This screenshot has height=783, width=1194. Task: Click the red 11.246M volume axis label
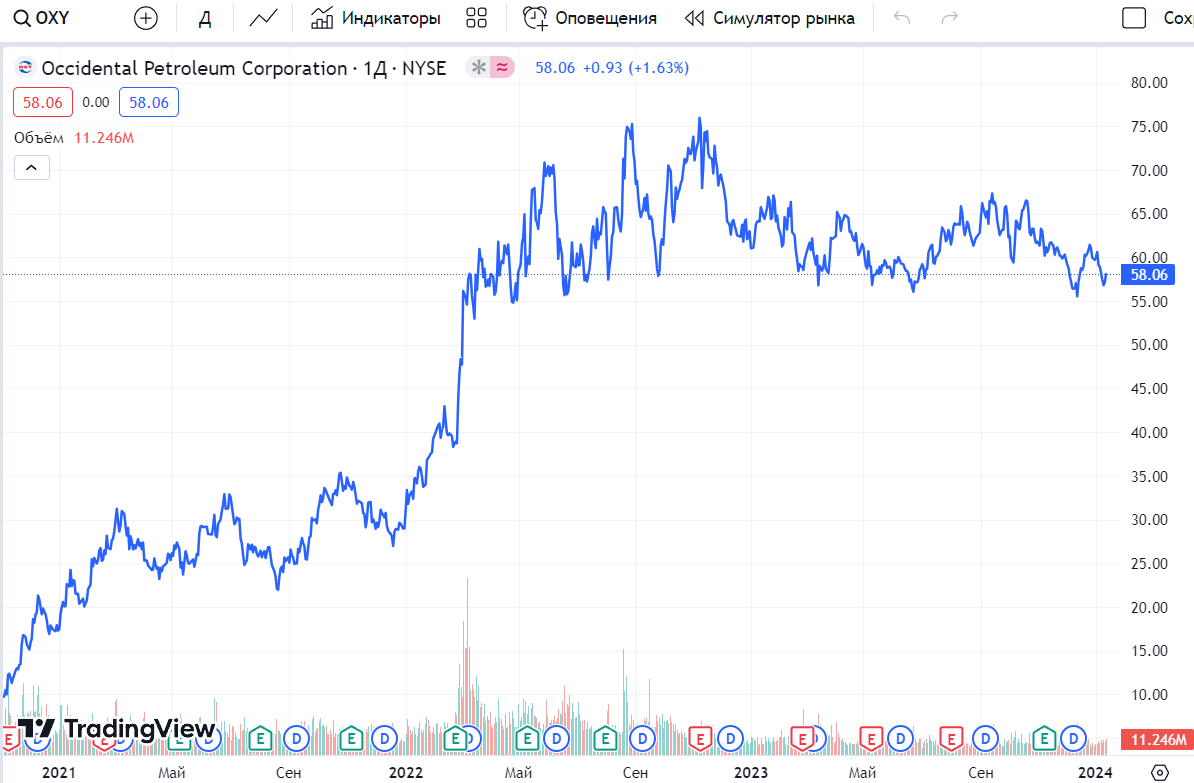click(1157, 740)
